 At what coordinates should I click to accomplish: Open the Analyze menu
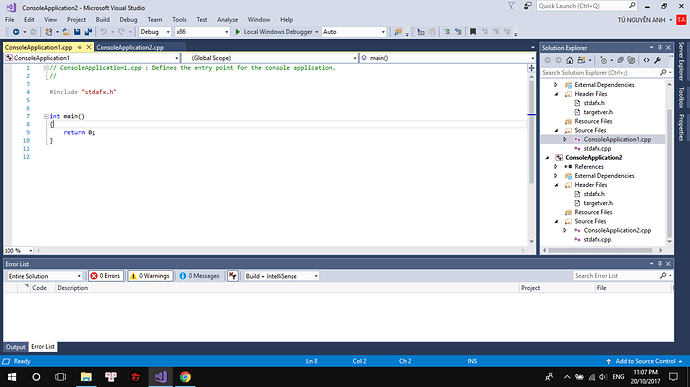(x=227, y=20)
